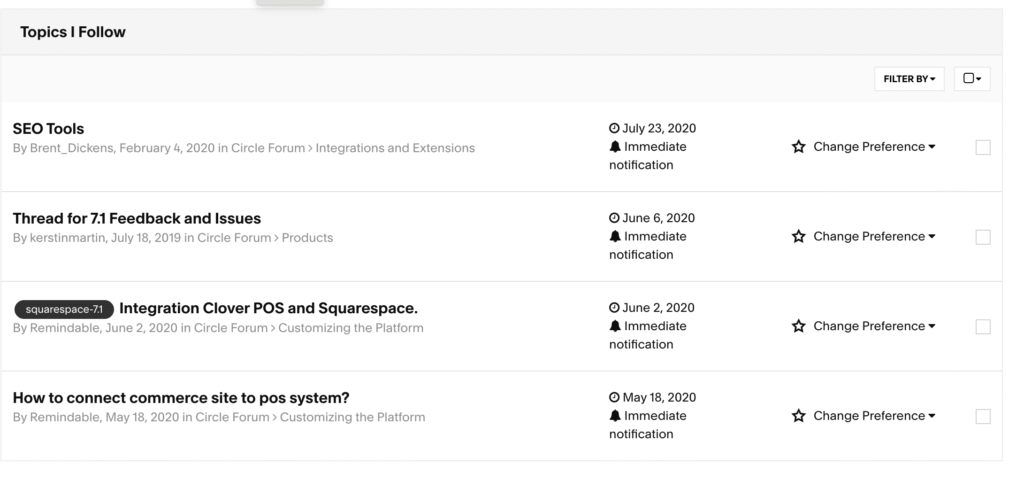Tick the Integration Clover POS topic checkbox
The width and height of the screenshot is (1024, 480).
tap(983, 327)
